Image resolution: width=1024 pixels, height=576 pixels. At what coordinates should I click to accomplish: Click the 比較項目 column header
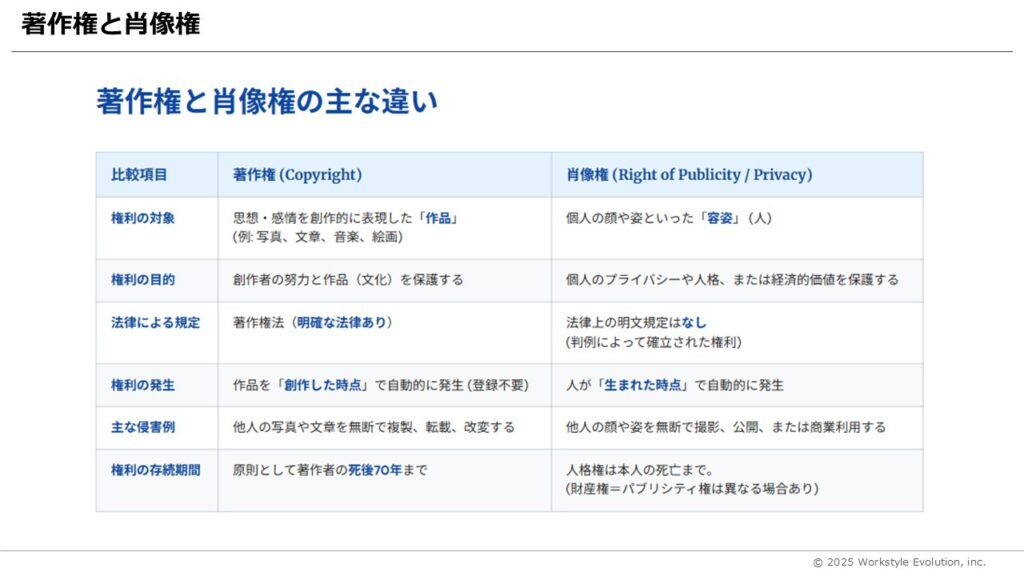139,175
